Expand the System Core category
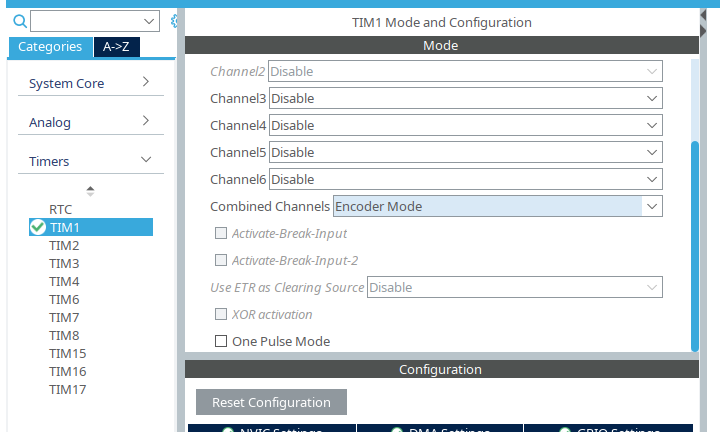Image resolution: width=720 pixels, height=432 pixels. (x=88, y=83)
